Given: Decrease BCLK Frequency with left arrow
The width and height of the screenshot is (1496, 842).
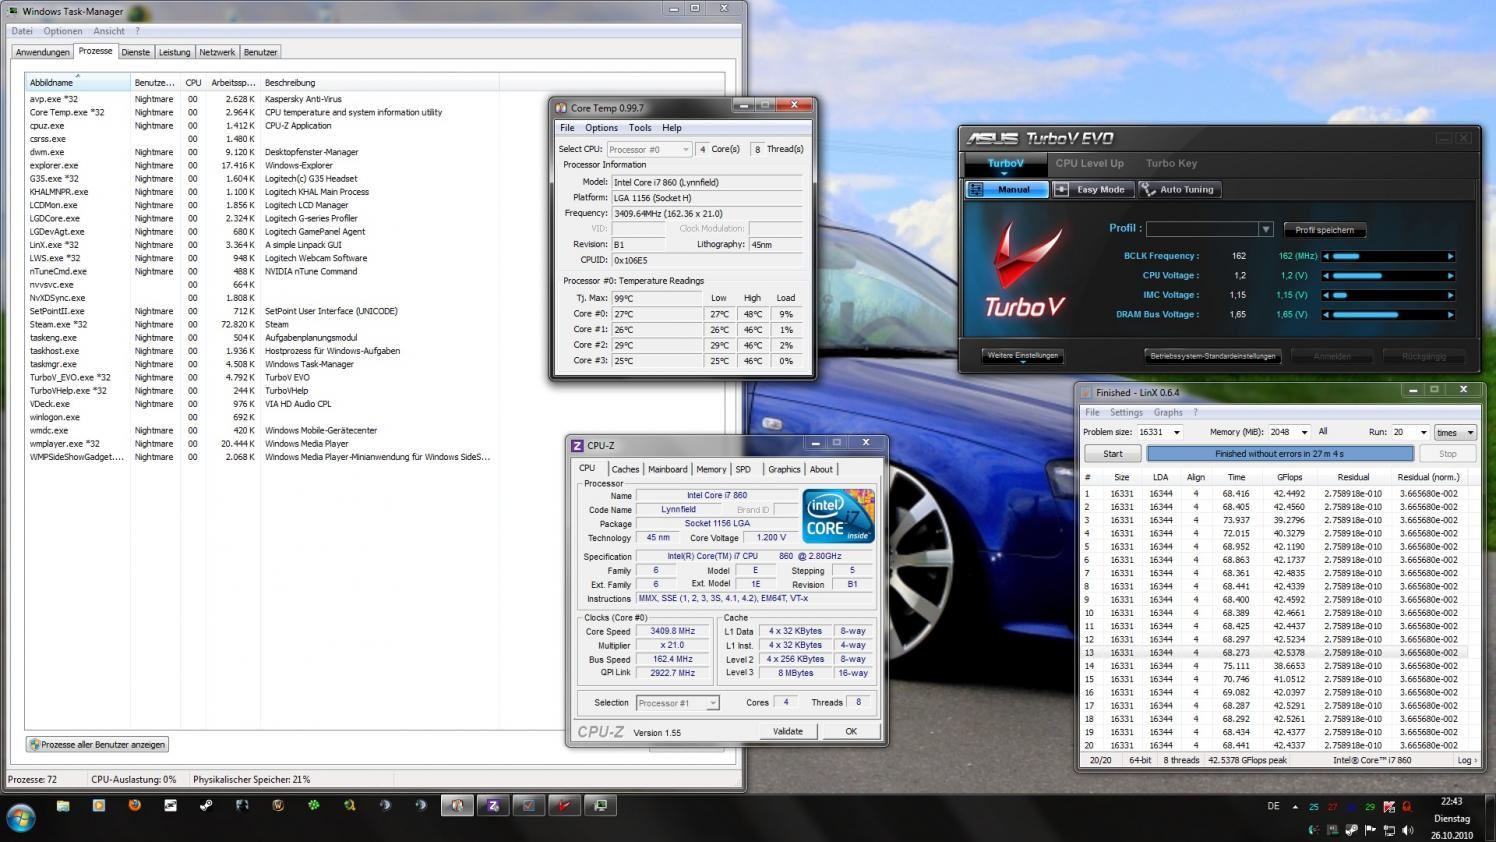Looking at the screenshot, I should click(1326, 256).
